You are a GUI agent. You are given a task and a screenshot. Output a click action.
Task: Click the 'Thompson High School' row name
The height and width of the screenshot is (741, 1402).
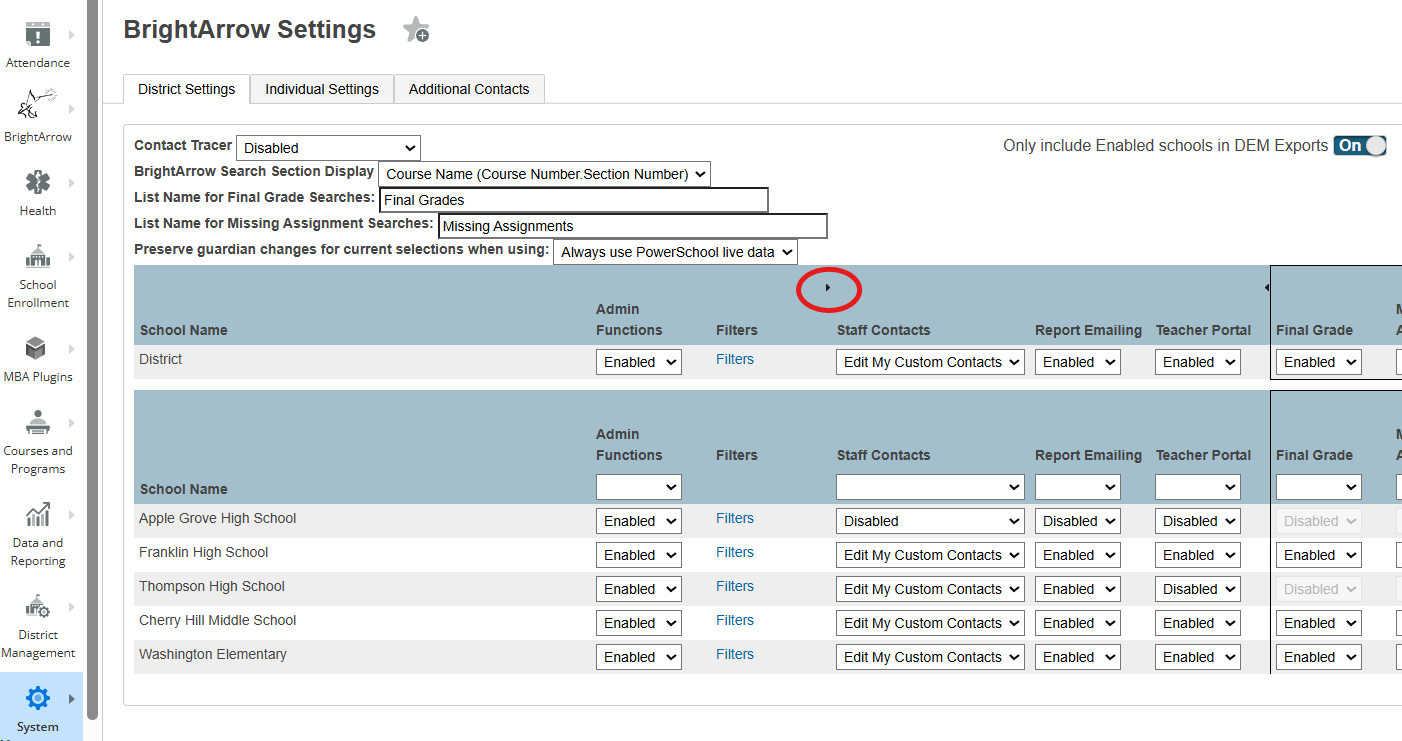(x=212, y=586)
